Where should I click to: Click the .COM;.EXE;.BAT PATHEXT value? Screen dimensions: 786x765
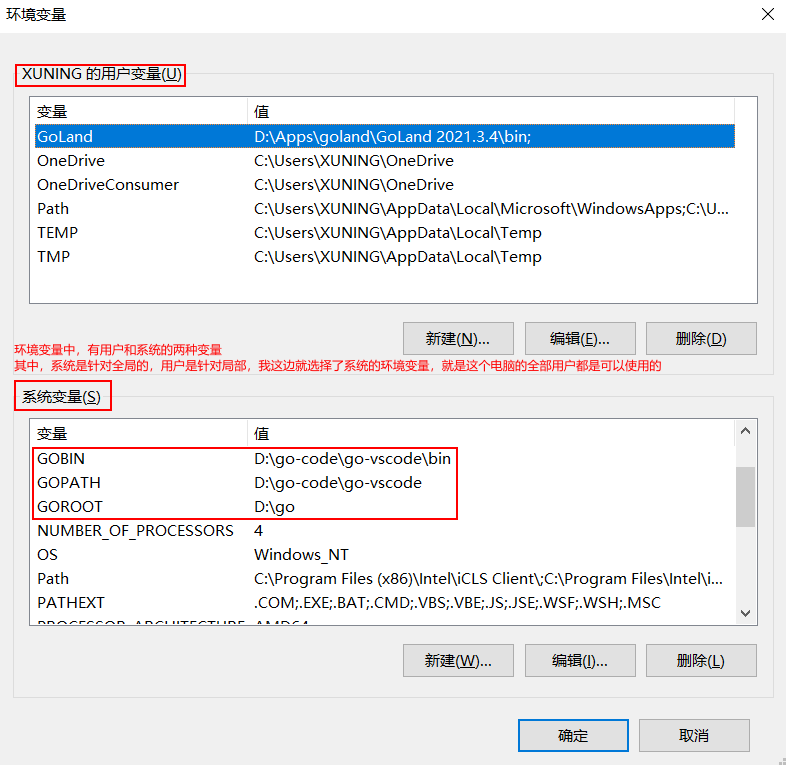click(x=457, y=603)
